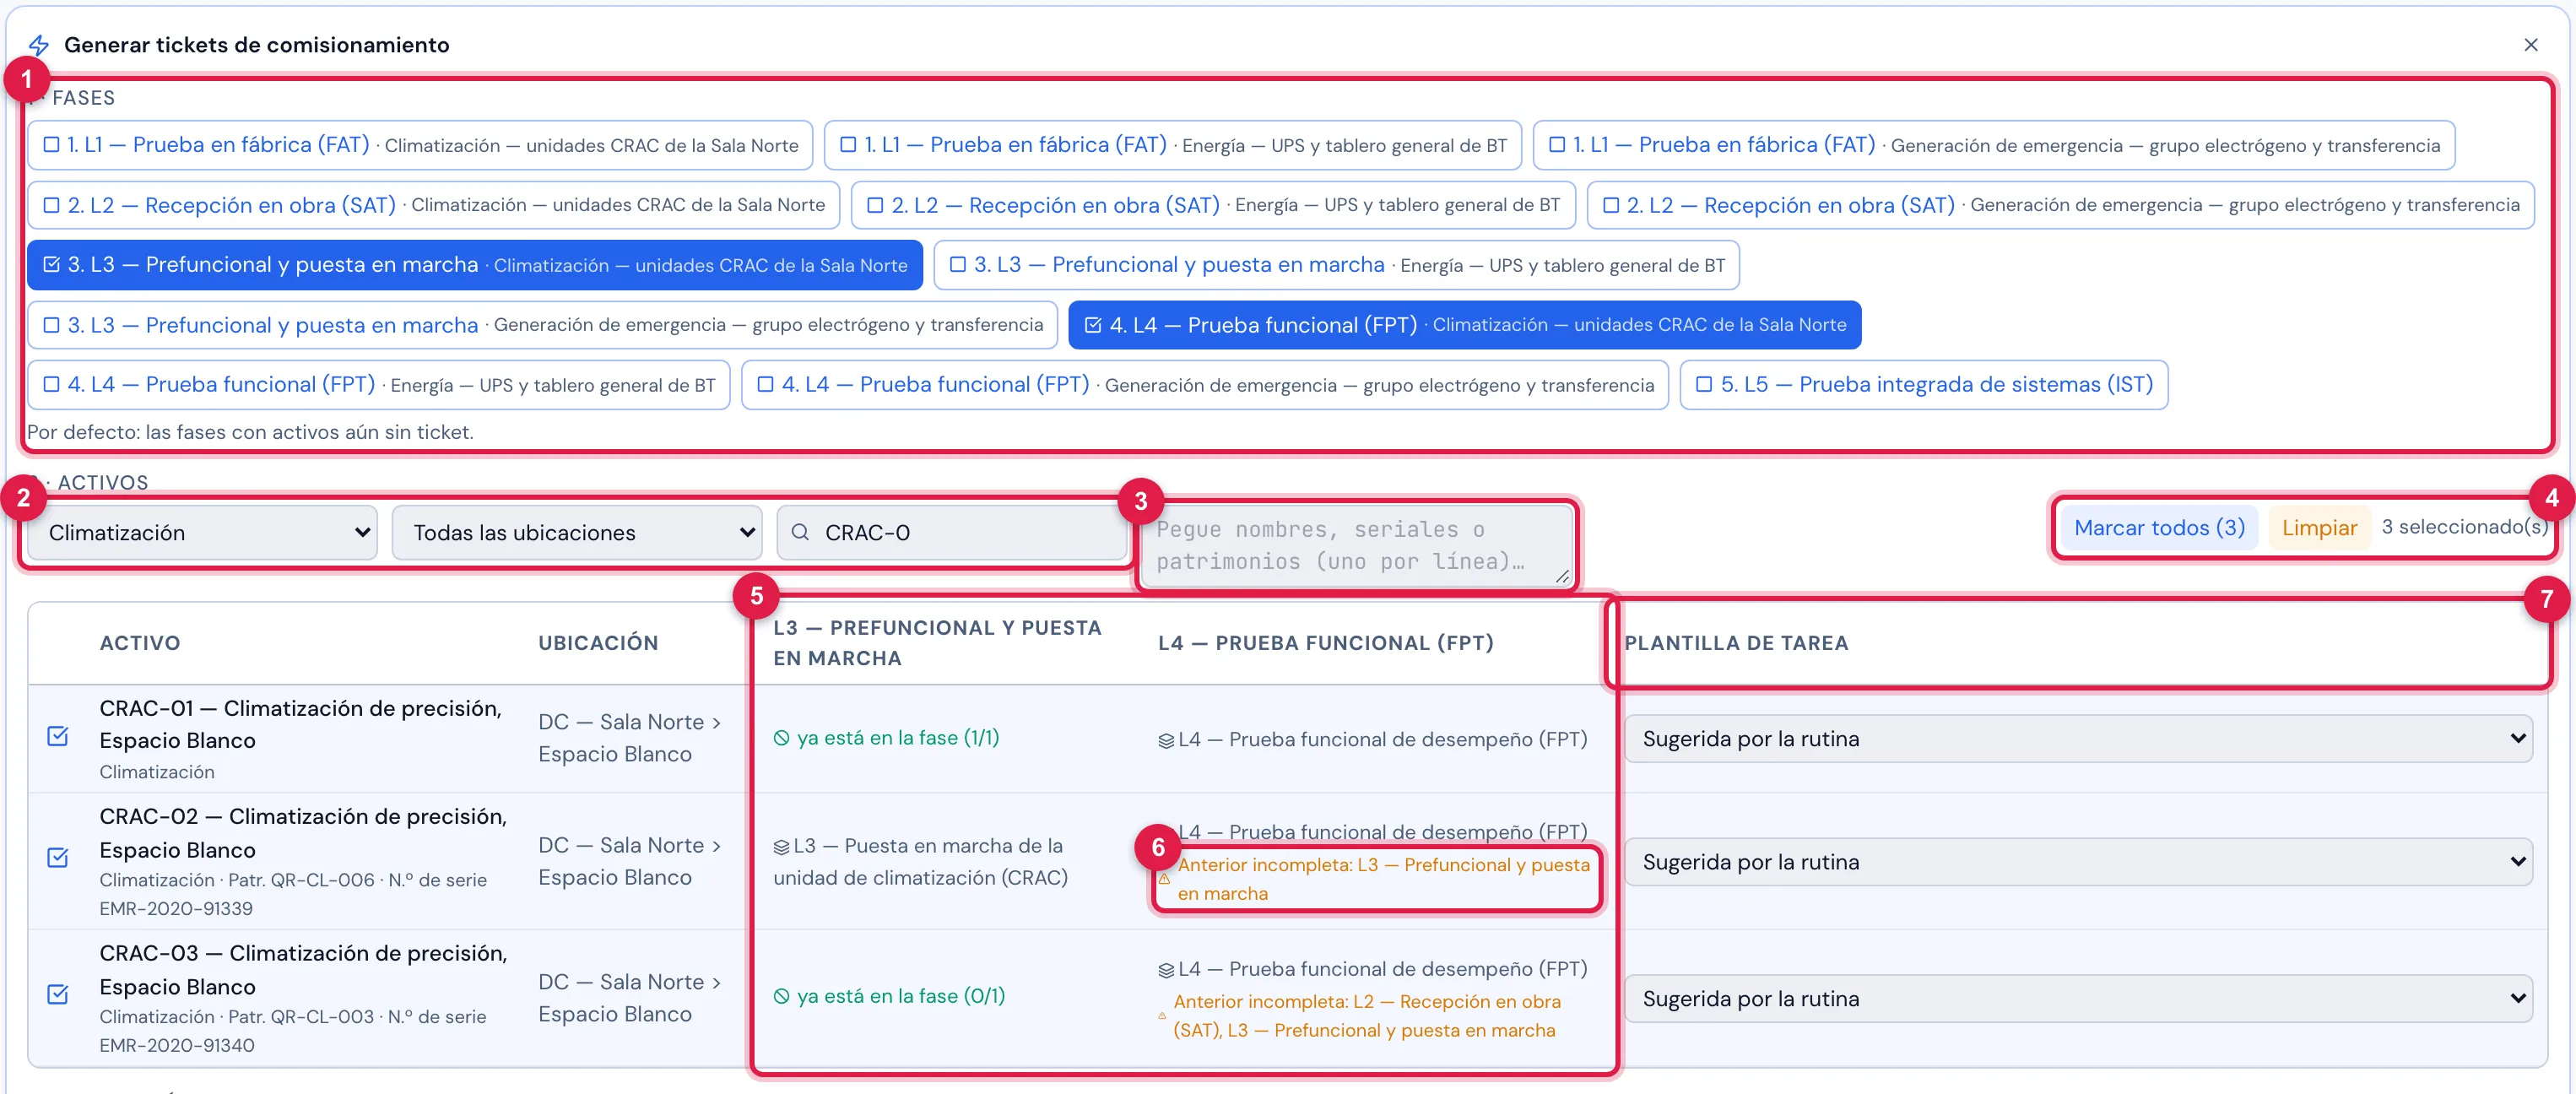Click the PLANTILLA DE TAREA column header
The image size is (2576, 1094).
(x=1736, y=643)
